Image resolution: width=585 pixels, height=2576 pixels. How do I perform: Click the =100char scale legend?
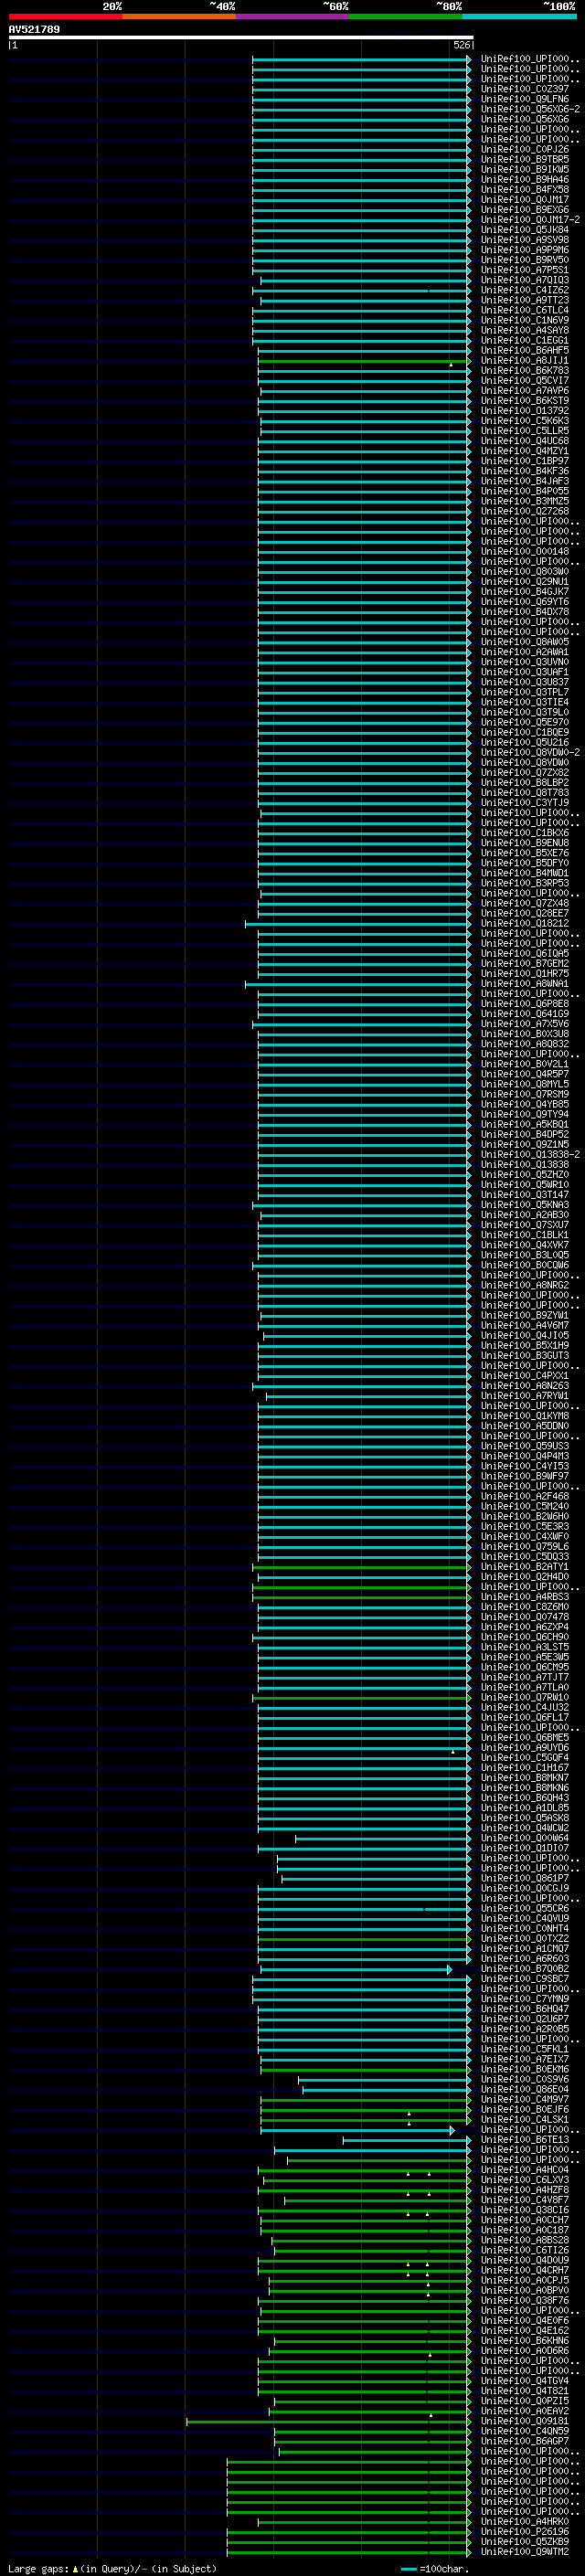click(435, 2568)
